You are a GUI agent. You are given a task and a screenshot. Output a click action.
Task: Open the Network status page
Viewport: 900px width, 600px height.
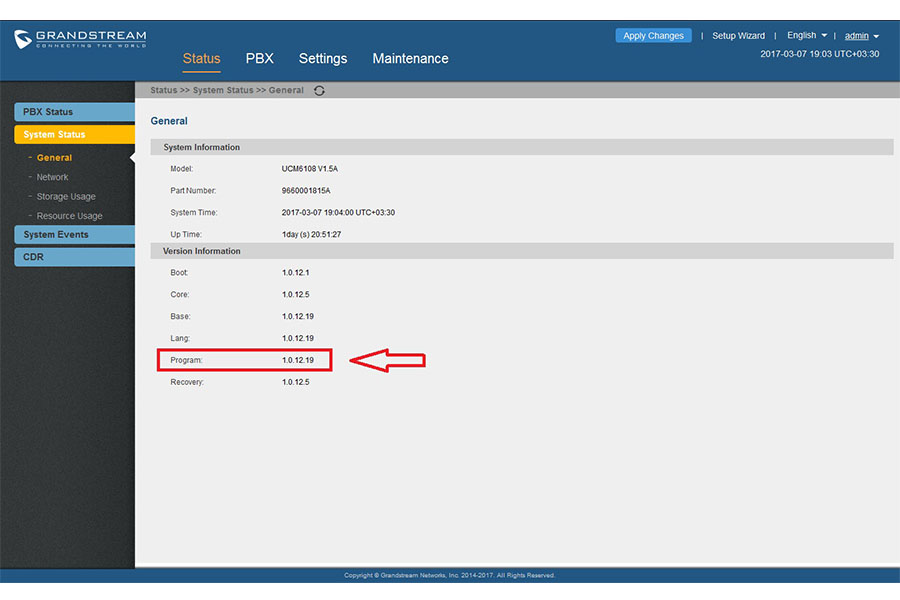[x=52, y=177]
